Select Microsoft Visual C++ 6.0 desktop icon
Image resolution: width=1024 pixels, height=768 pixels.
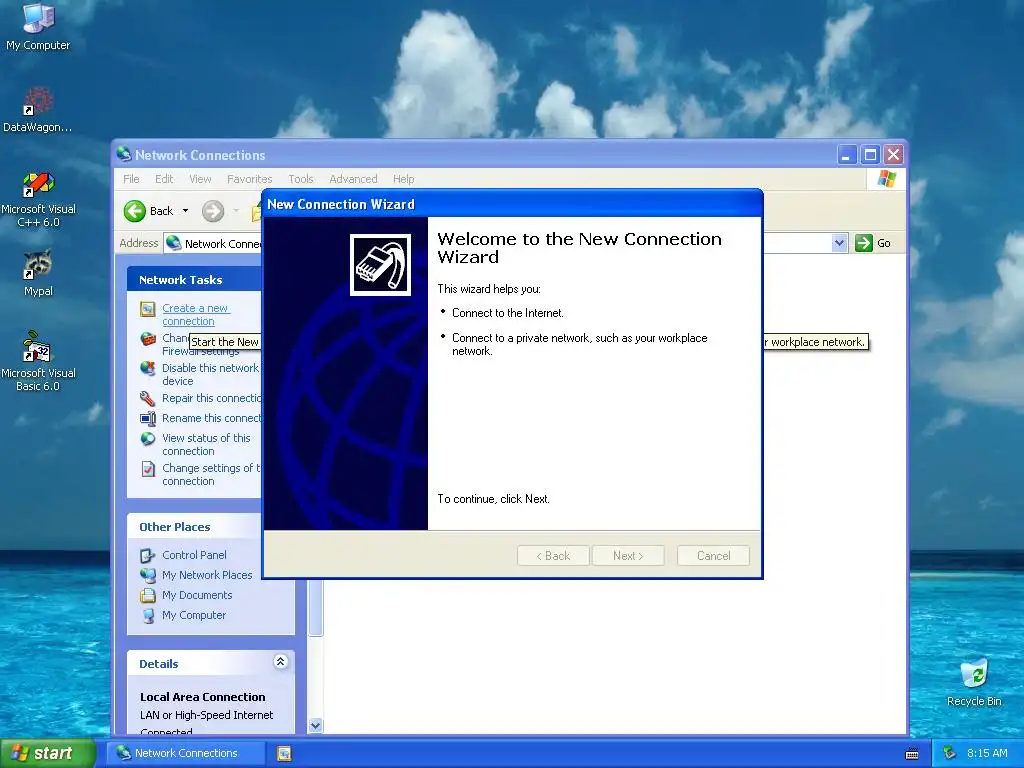[38, 199]
